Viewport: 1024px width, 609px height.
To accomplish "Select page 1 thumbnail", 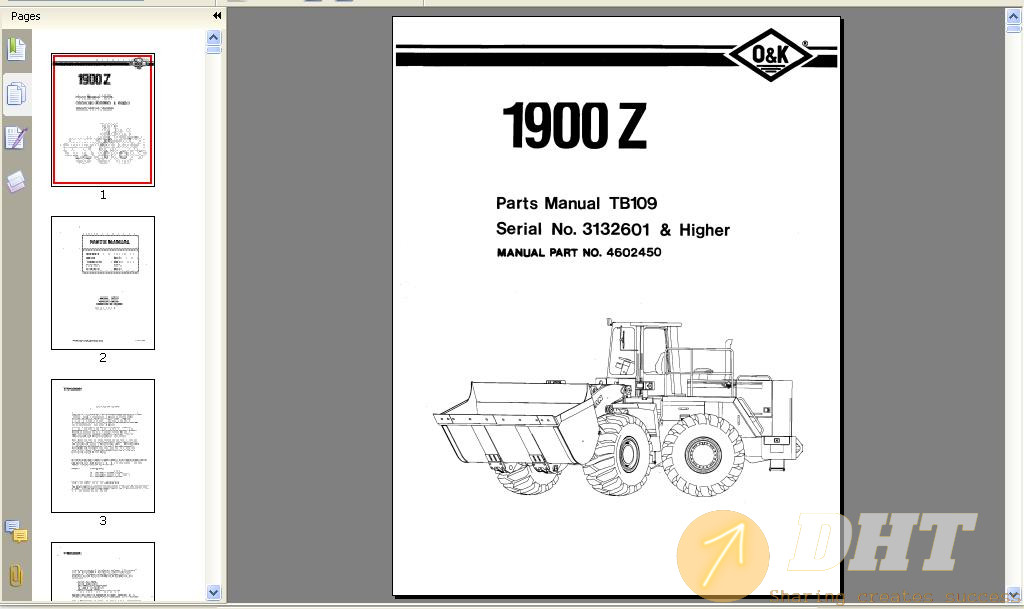I will (x=103, y=120).
